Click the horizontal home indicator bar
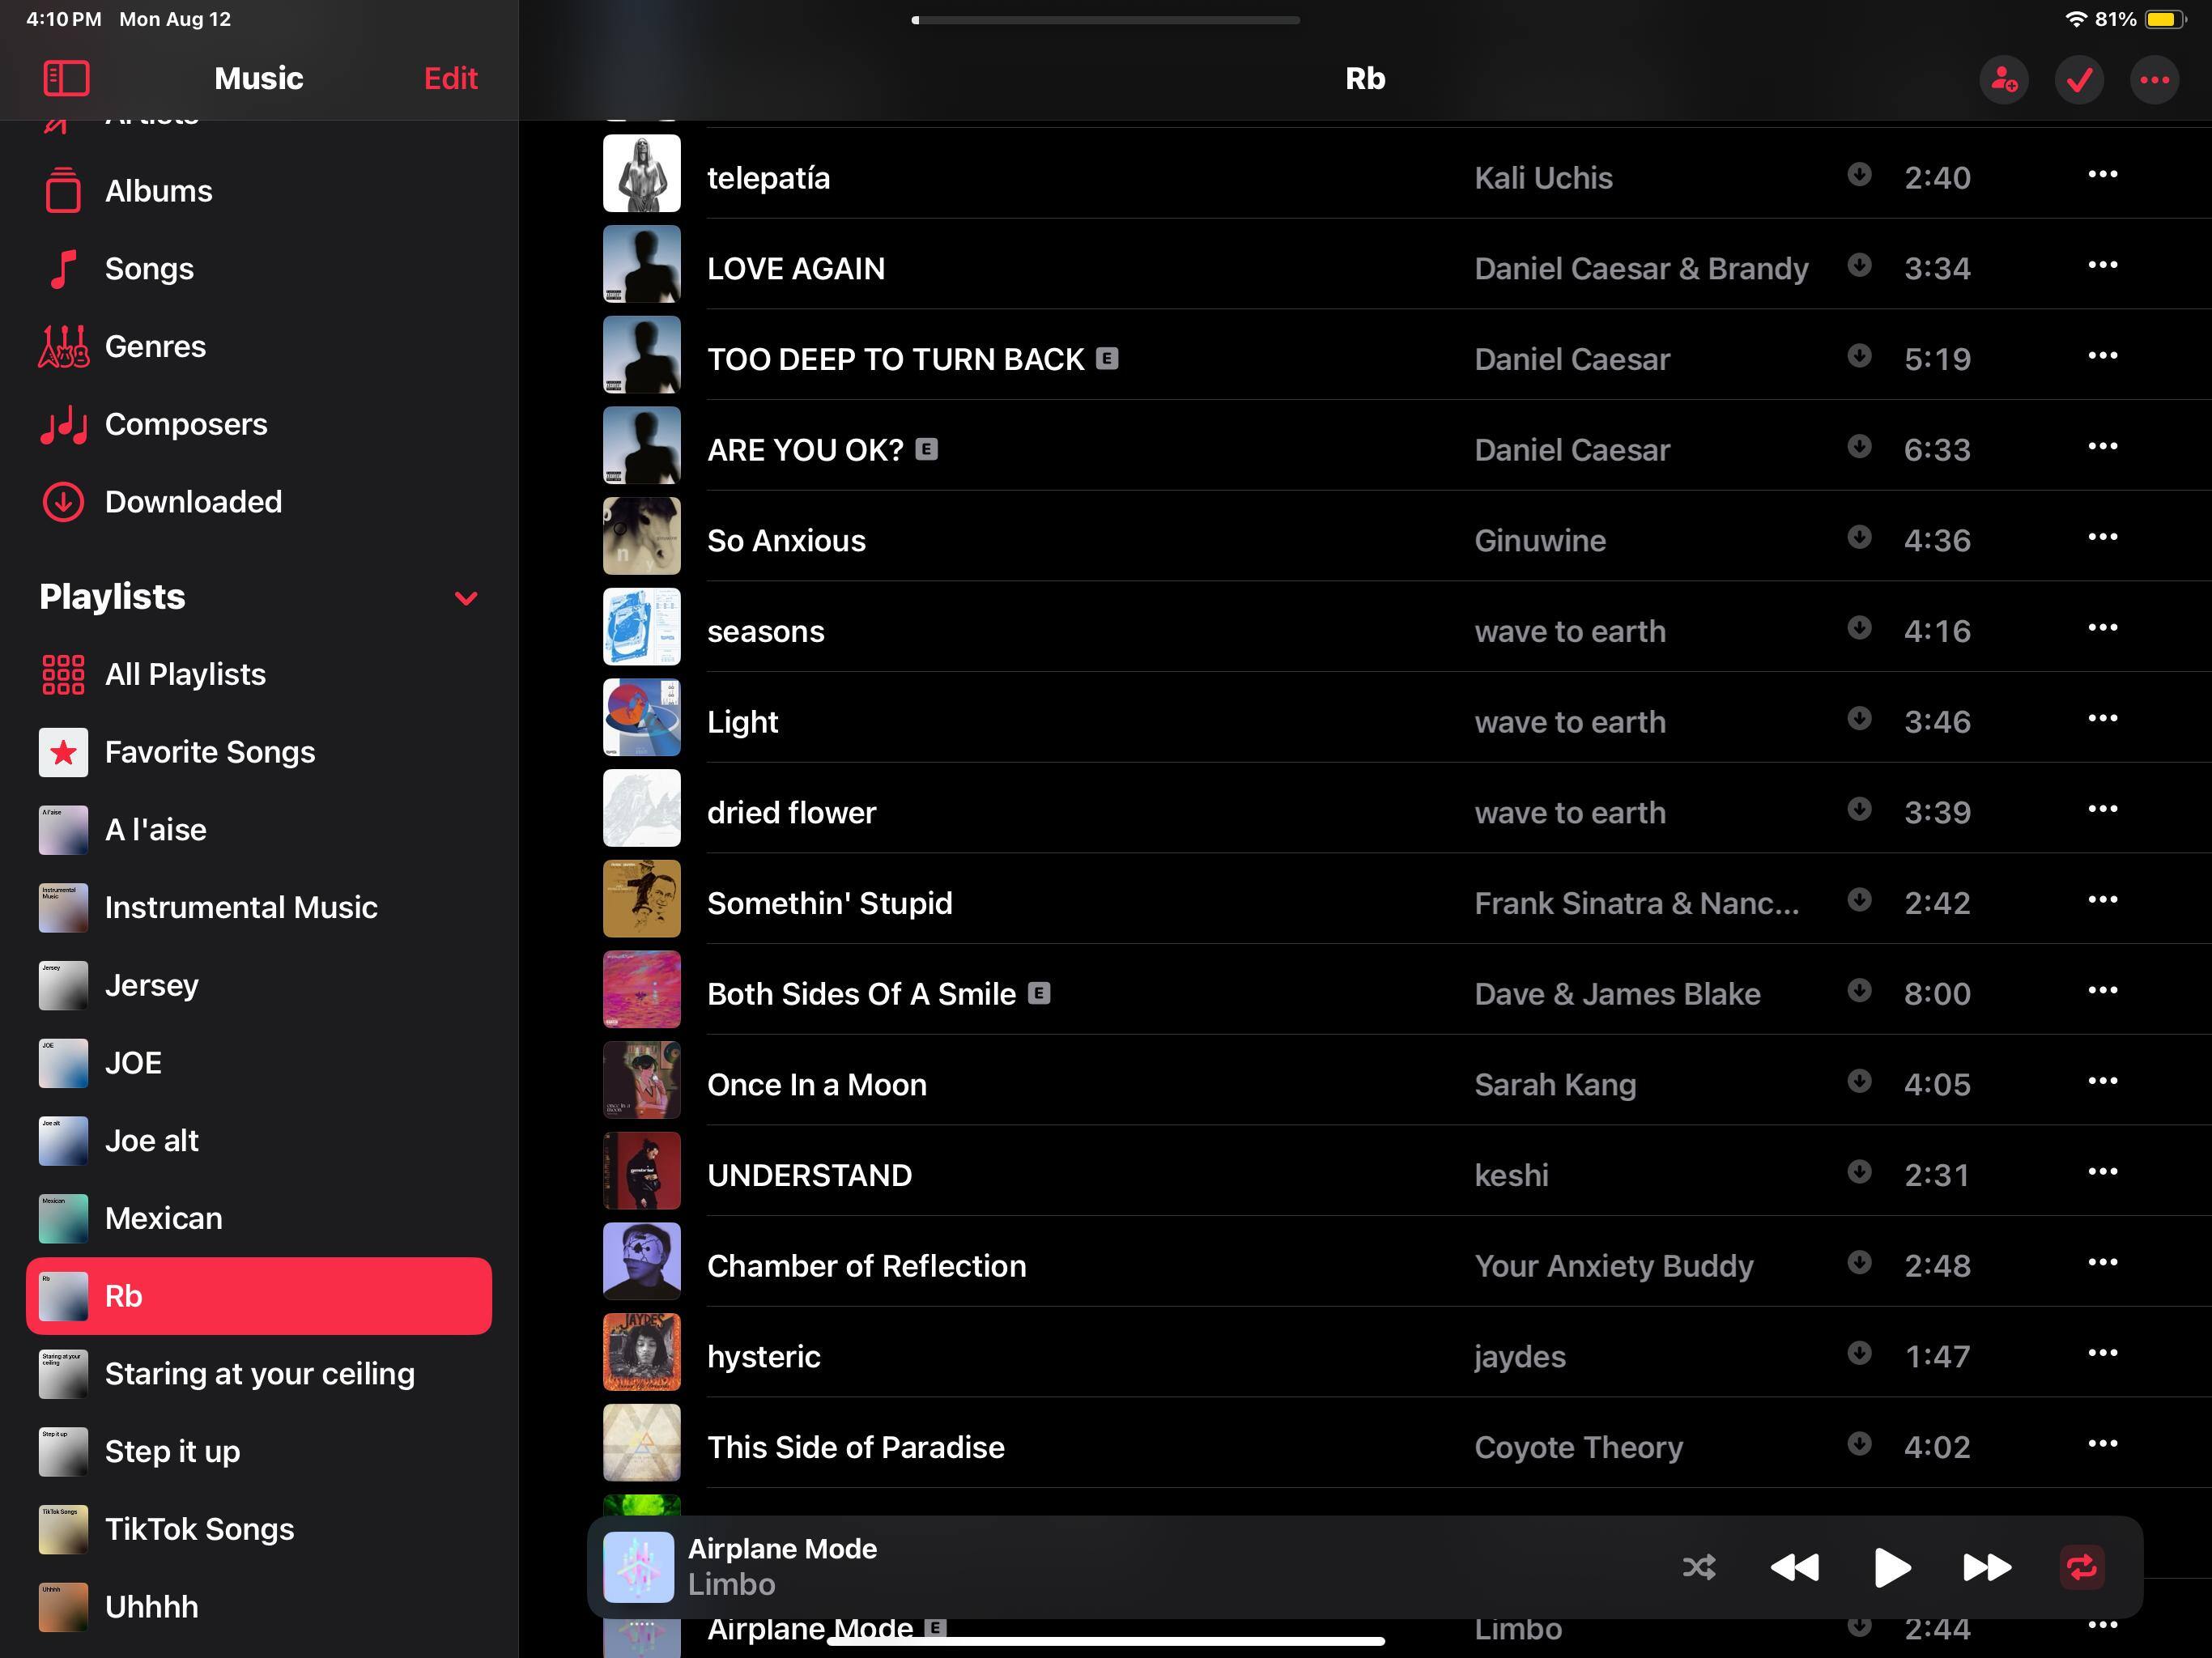Image resolution: width=2212 pixels, height=1658 pixels. [1105, 1640]
